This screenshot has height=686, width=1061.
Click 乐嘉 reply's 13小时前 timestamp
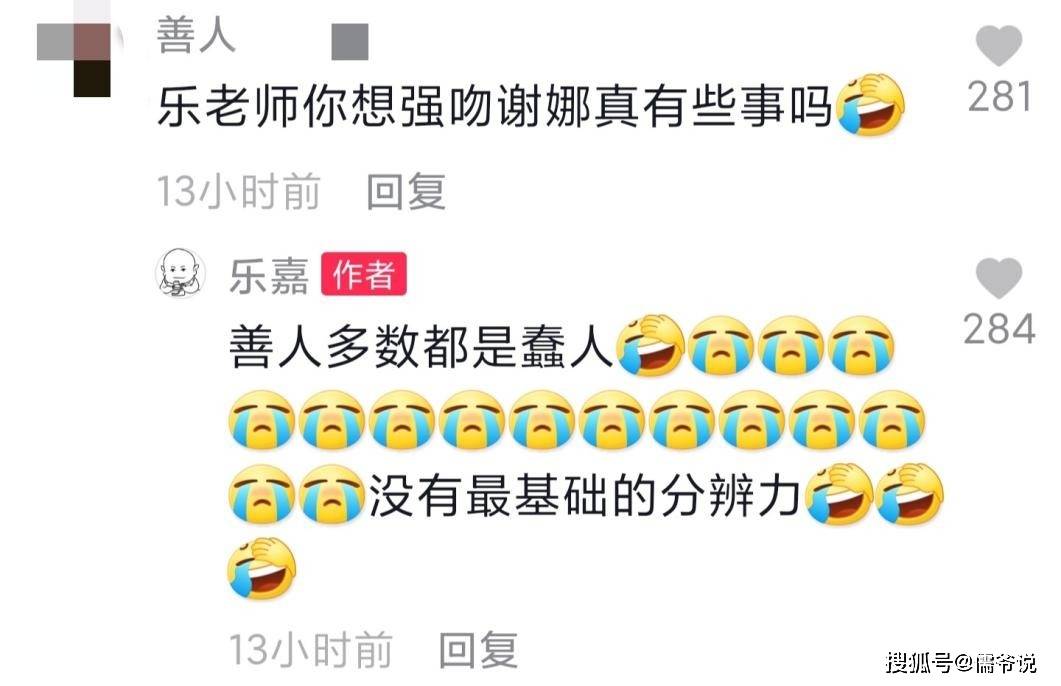pyautogui.click(x=311, y=650)
